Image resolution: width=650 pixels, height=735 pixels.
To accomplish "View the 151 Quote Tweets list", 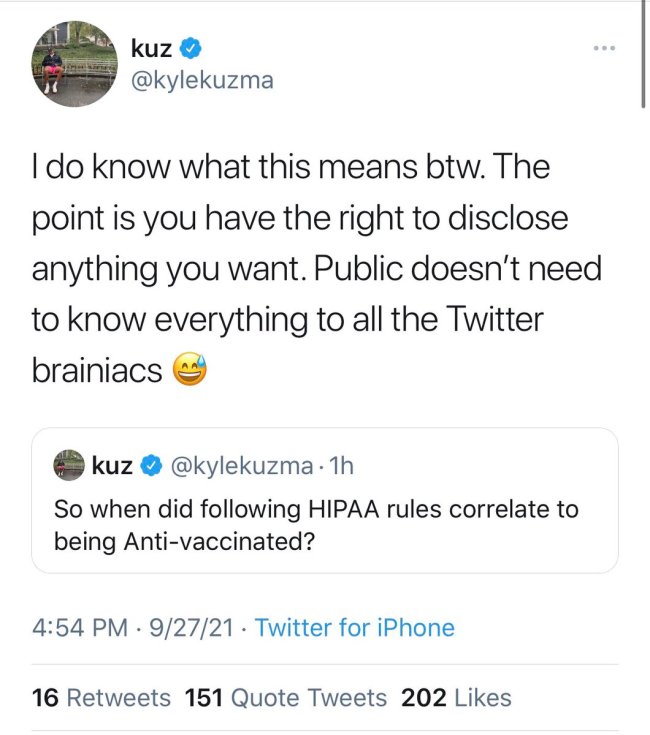I will [287, 697].
